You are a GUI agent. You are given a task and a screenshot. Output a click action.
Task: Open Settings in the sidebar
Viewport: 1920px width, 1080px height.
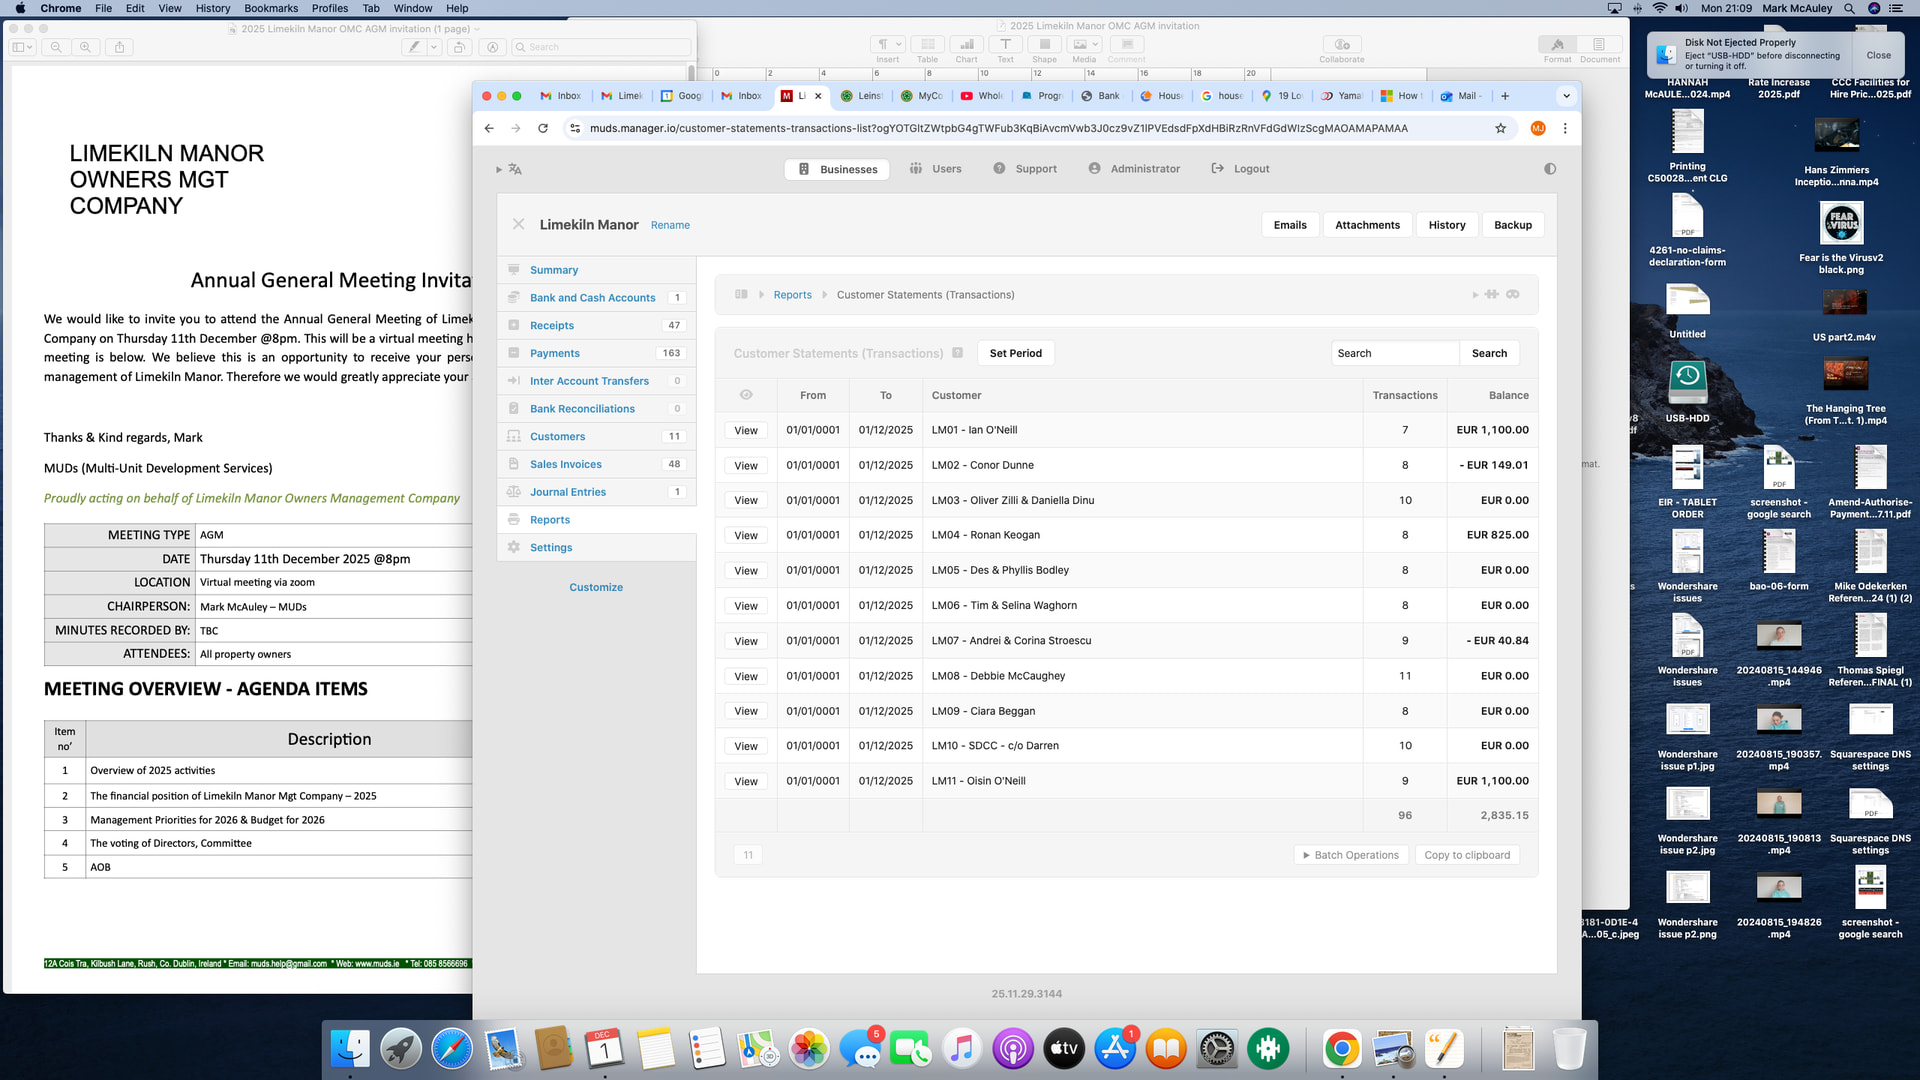click(x=551, y=548)
